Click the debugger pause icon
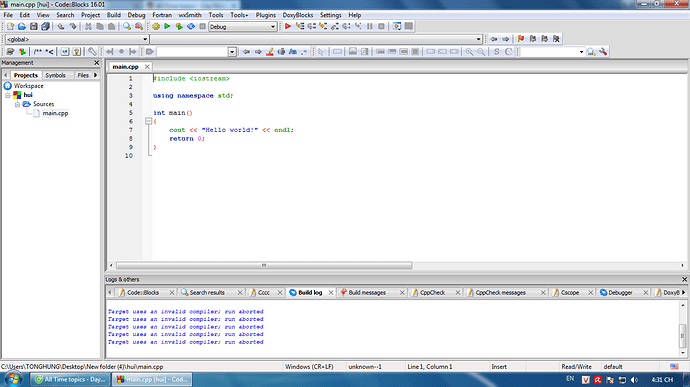690x387 pixels. click(370, 26)
